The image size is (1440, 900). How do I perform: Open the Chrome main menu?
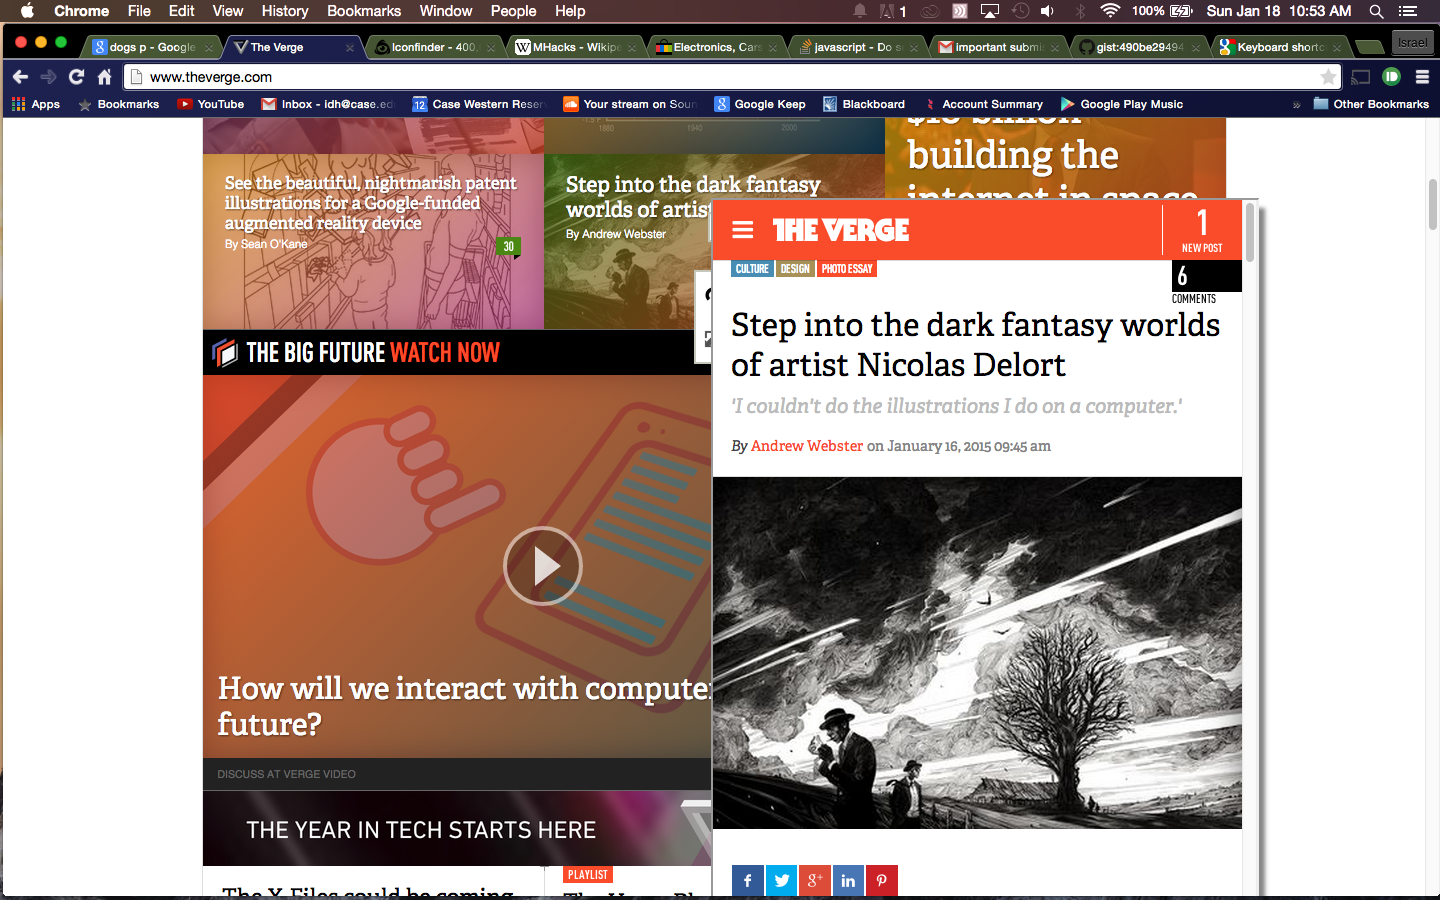coord(1422,77)
